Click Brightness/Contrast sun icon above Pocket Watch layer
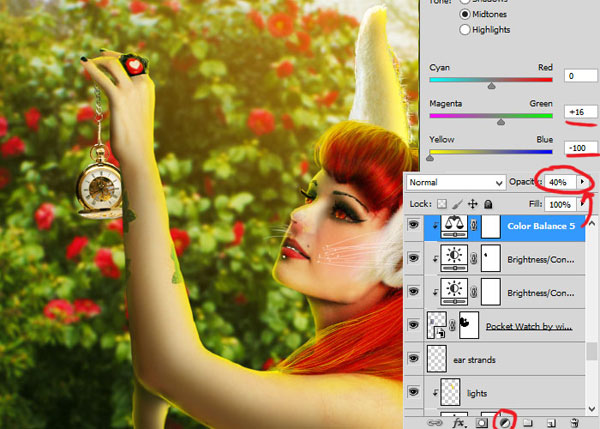The image size is (600, 429). tap(454, 292)
